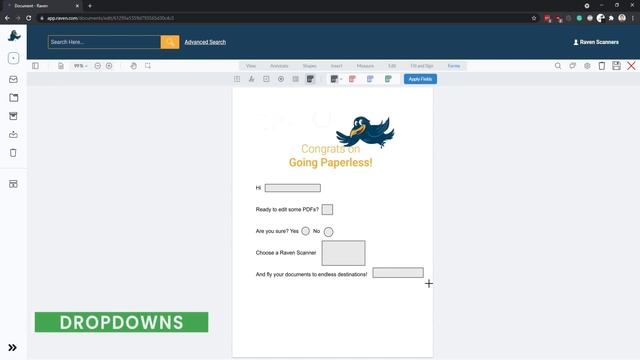Switch to the Edit tab
Screen dimensions: 640x360
click(392, 66)
